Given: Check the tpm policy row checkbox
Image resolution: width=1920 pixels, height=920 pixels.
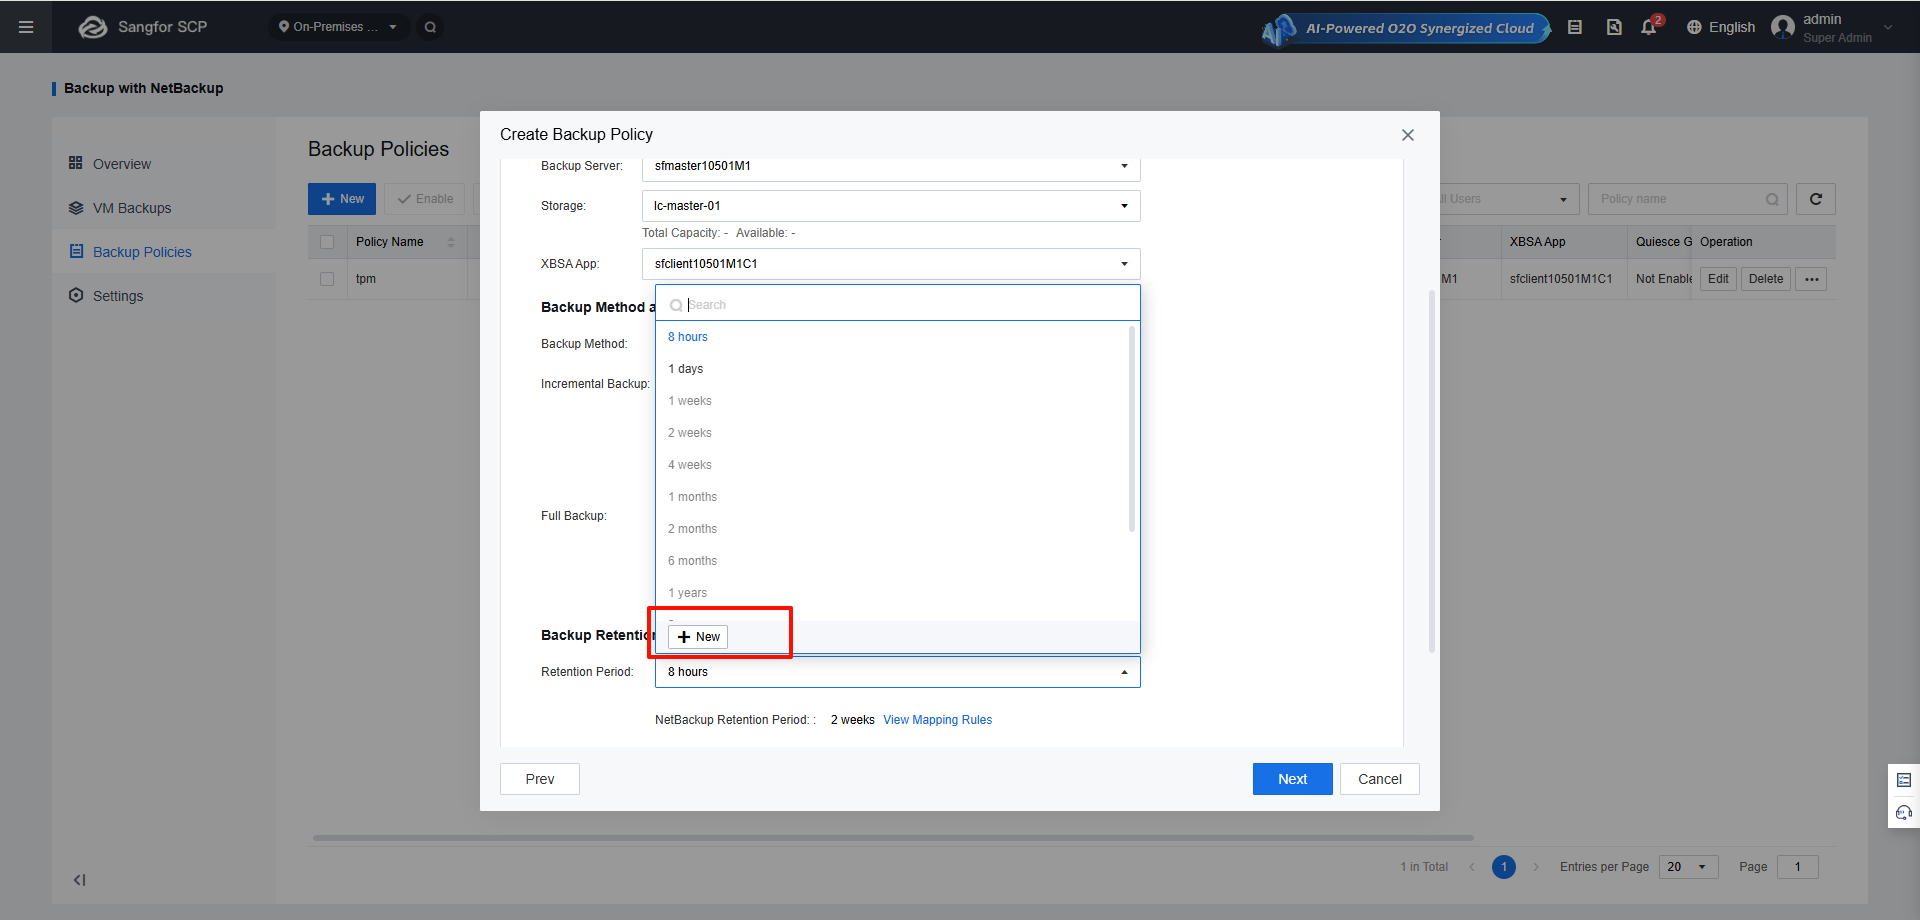Looking at the screenshot, I should point(327,279).
